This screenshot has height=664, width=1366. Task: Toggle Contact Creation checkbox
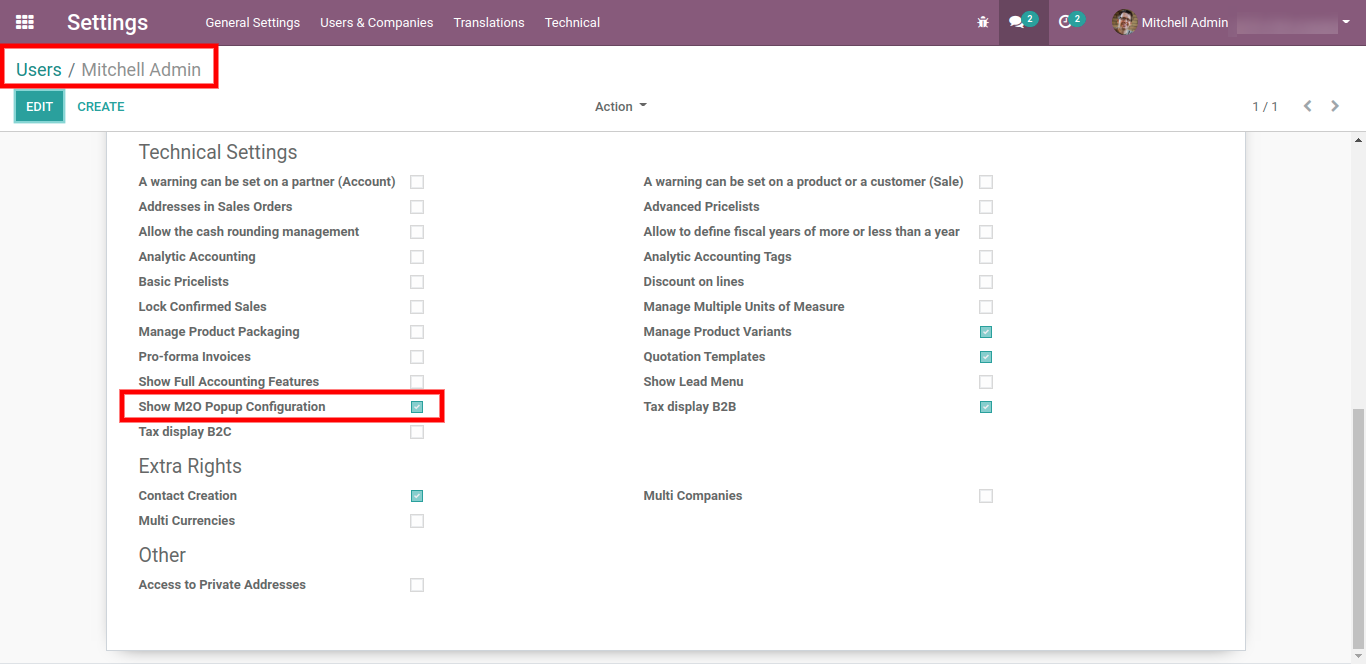point(417,496)
